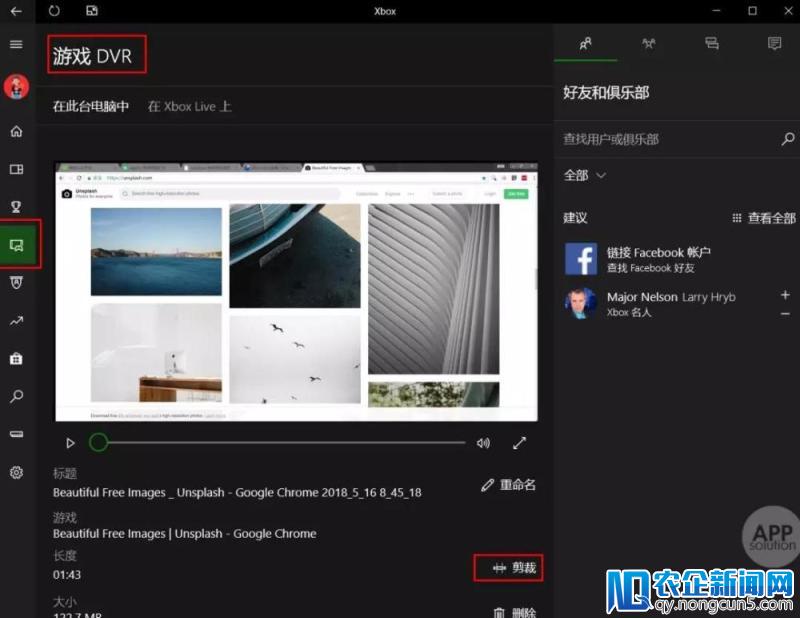This screenshot has height=618, width=800.
Task: Open Search magnifier in the sidebar
Action: 16,397
